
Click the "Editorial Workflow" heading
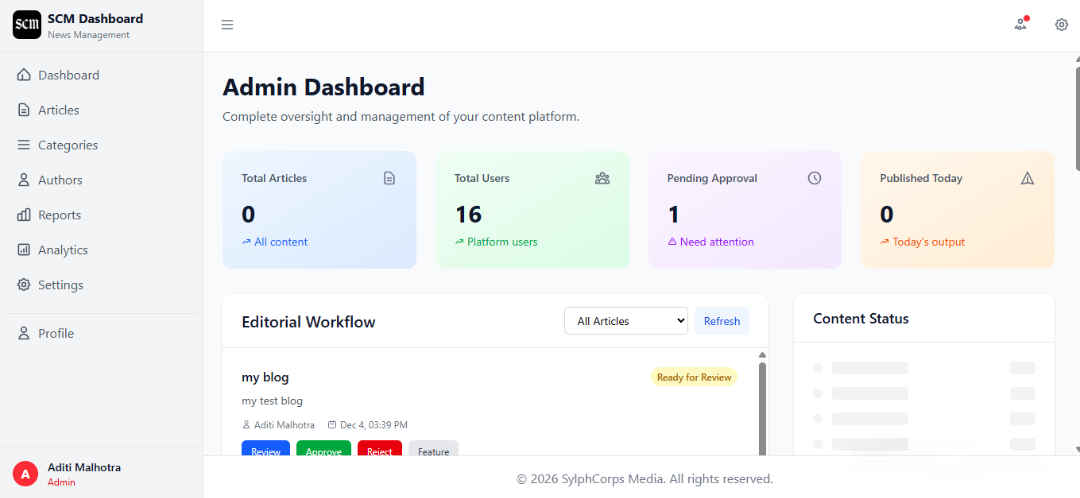309,322
